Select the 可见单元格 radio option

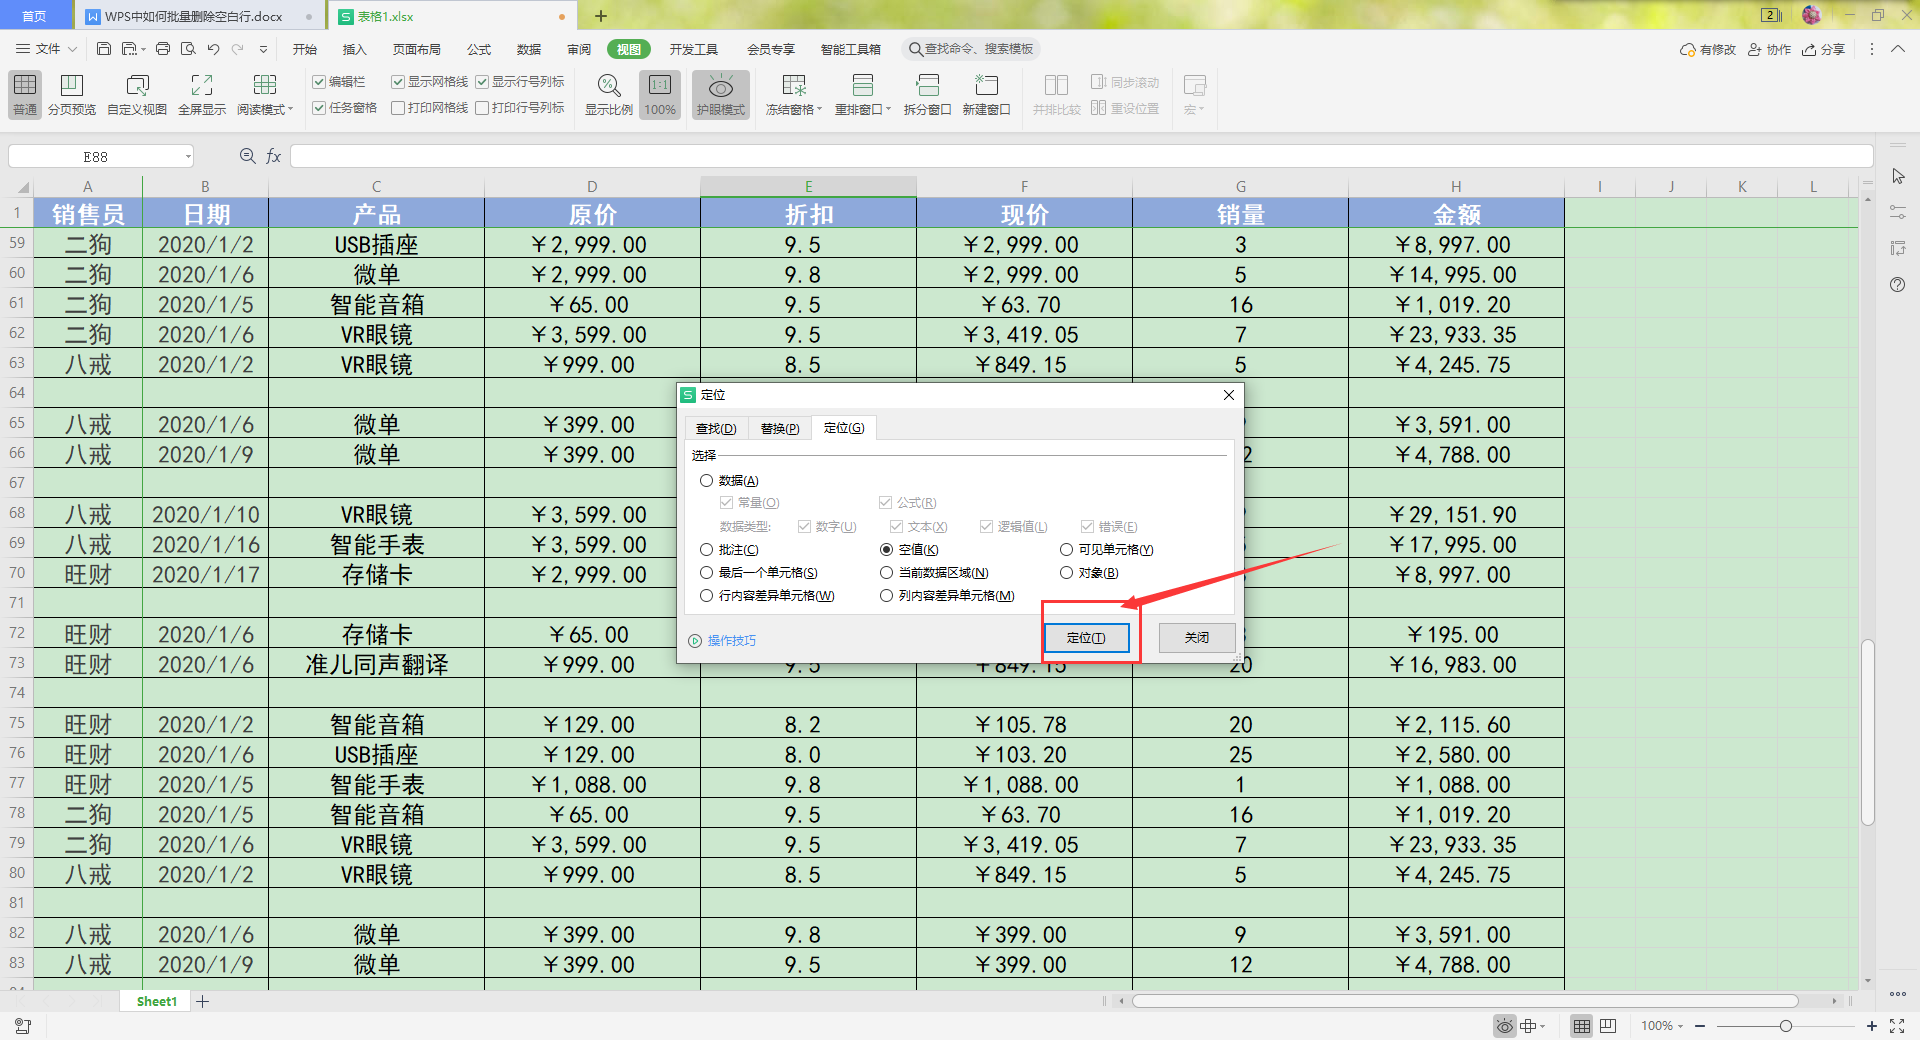[1067, 550]
